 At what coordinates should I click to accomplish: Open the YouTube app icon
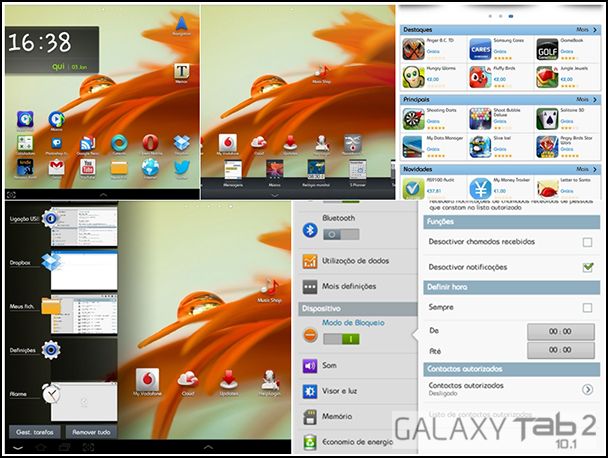(x=88, y=166)
